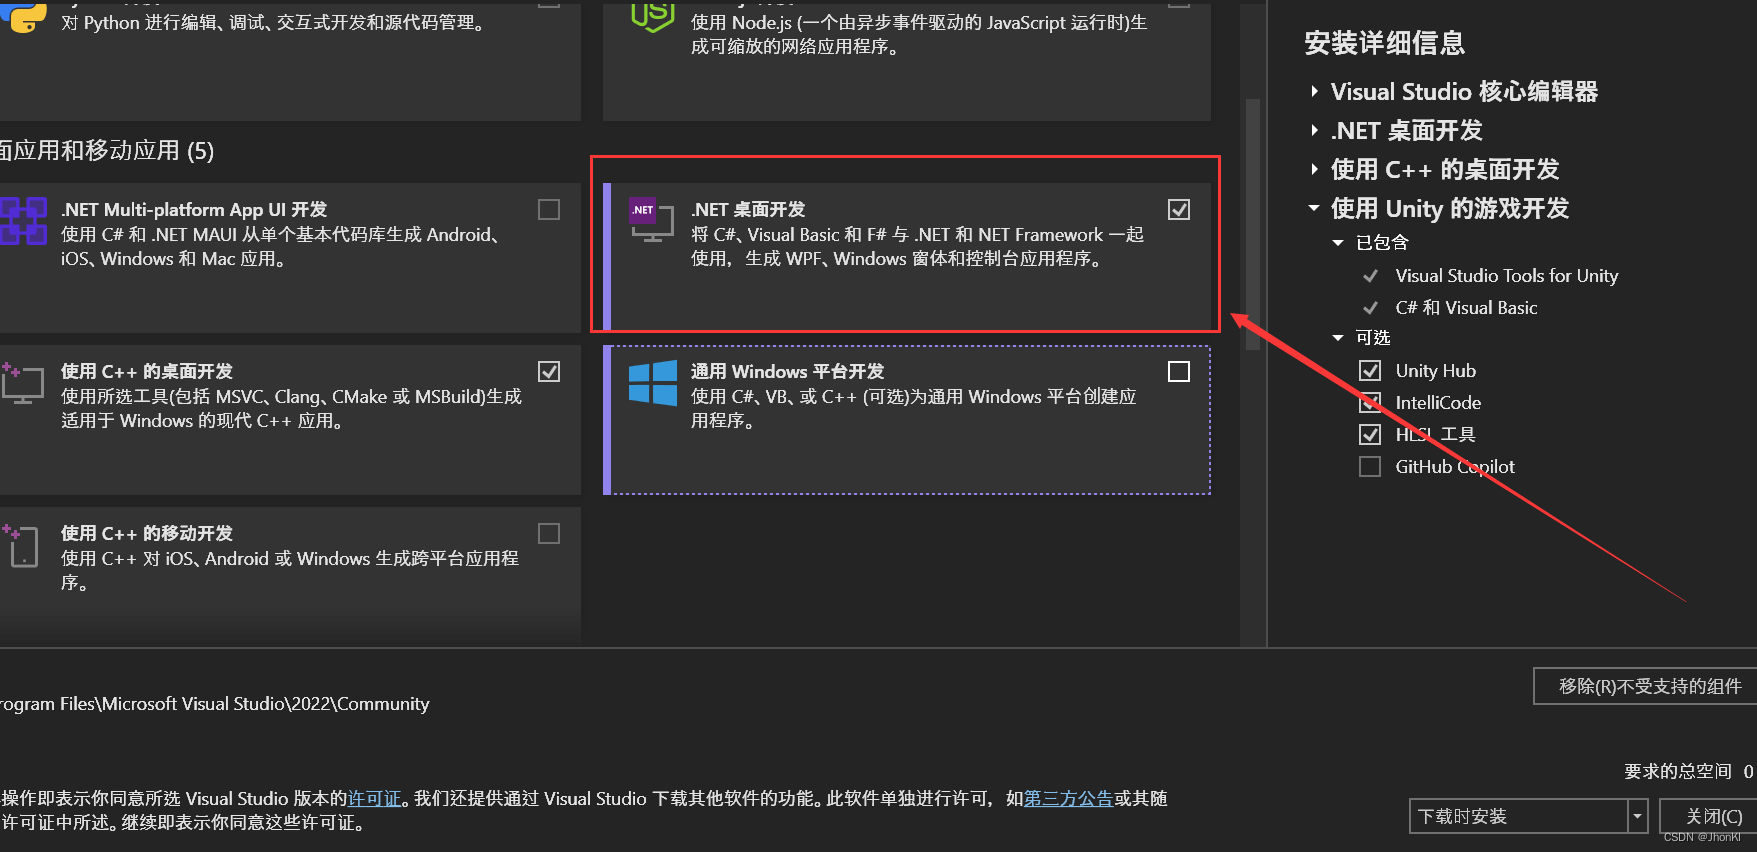The width and height of the screenshot is (1757, 852).
Task: Expand Visual Studio 核心编辑器 details
Action: pyautogui.click(x=1314, y=92)
